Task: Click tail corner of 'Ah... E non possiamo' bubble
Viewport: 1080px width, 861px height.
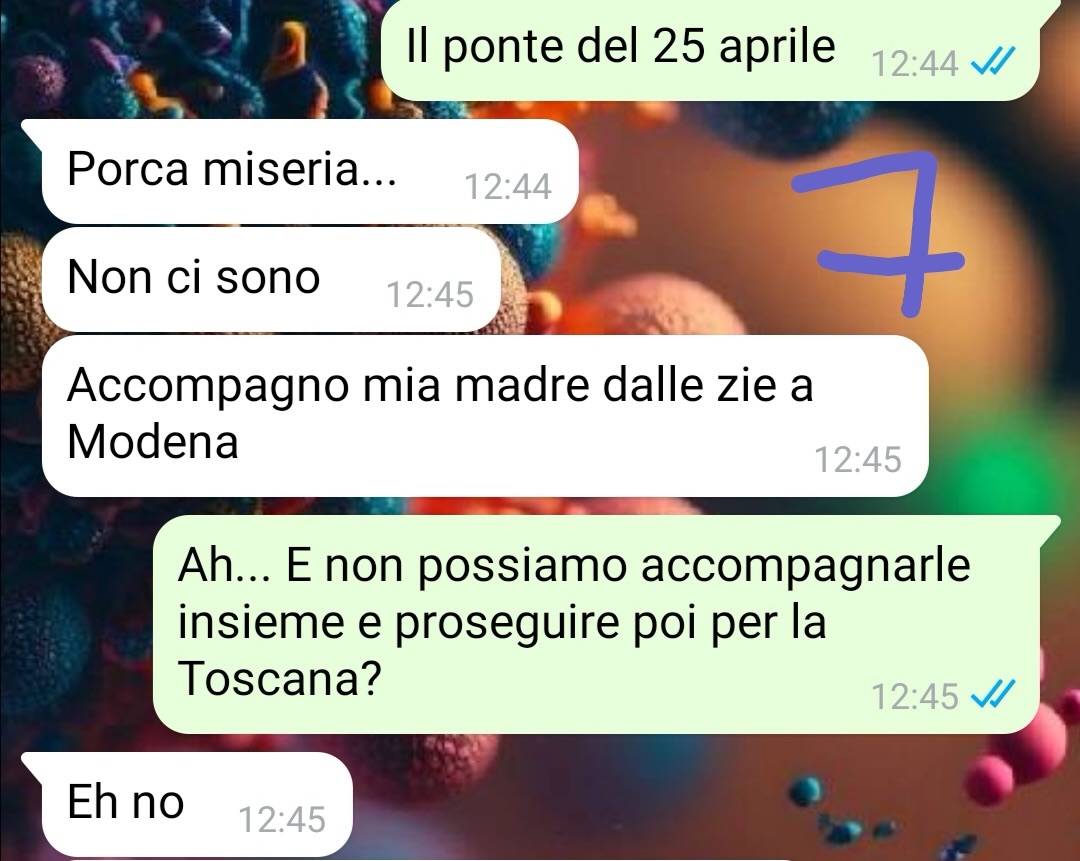Action: (x=1048, y=526)
